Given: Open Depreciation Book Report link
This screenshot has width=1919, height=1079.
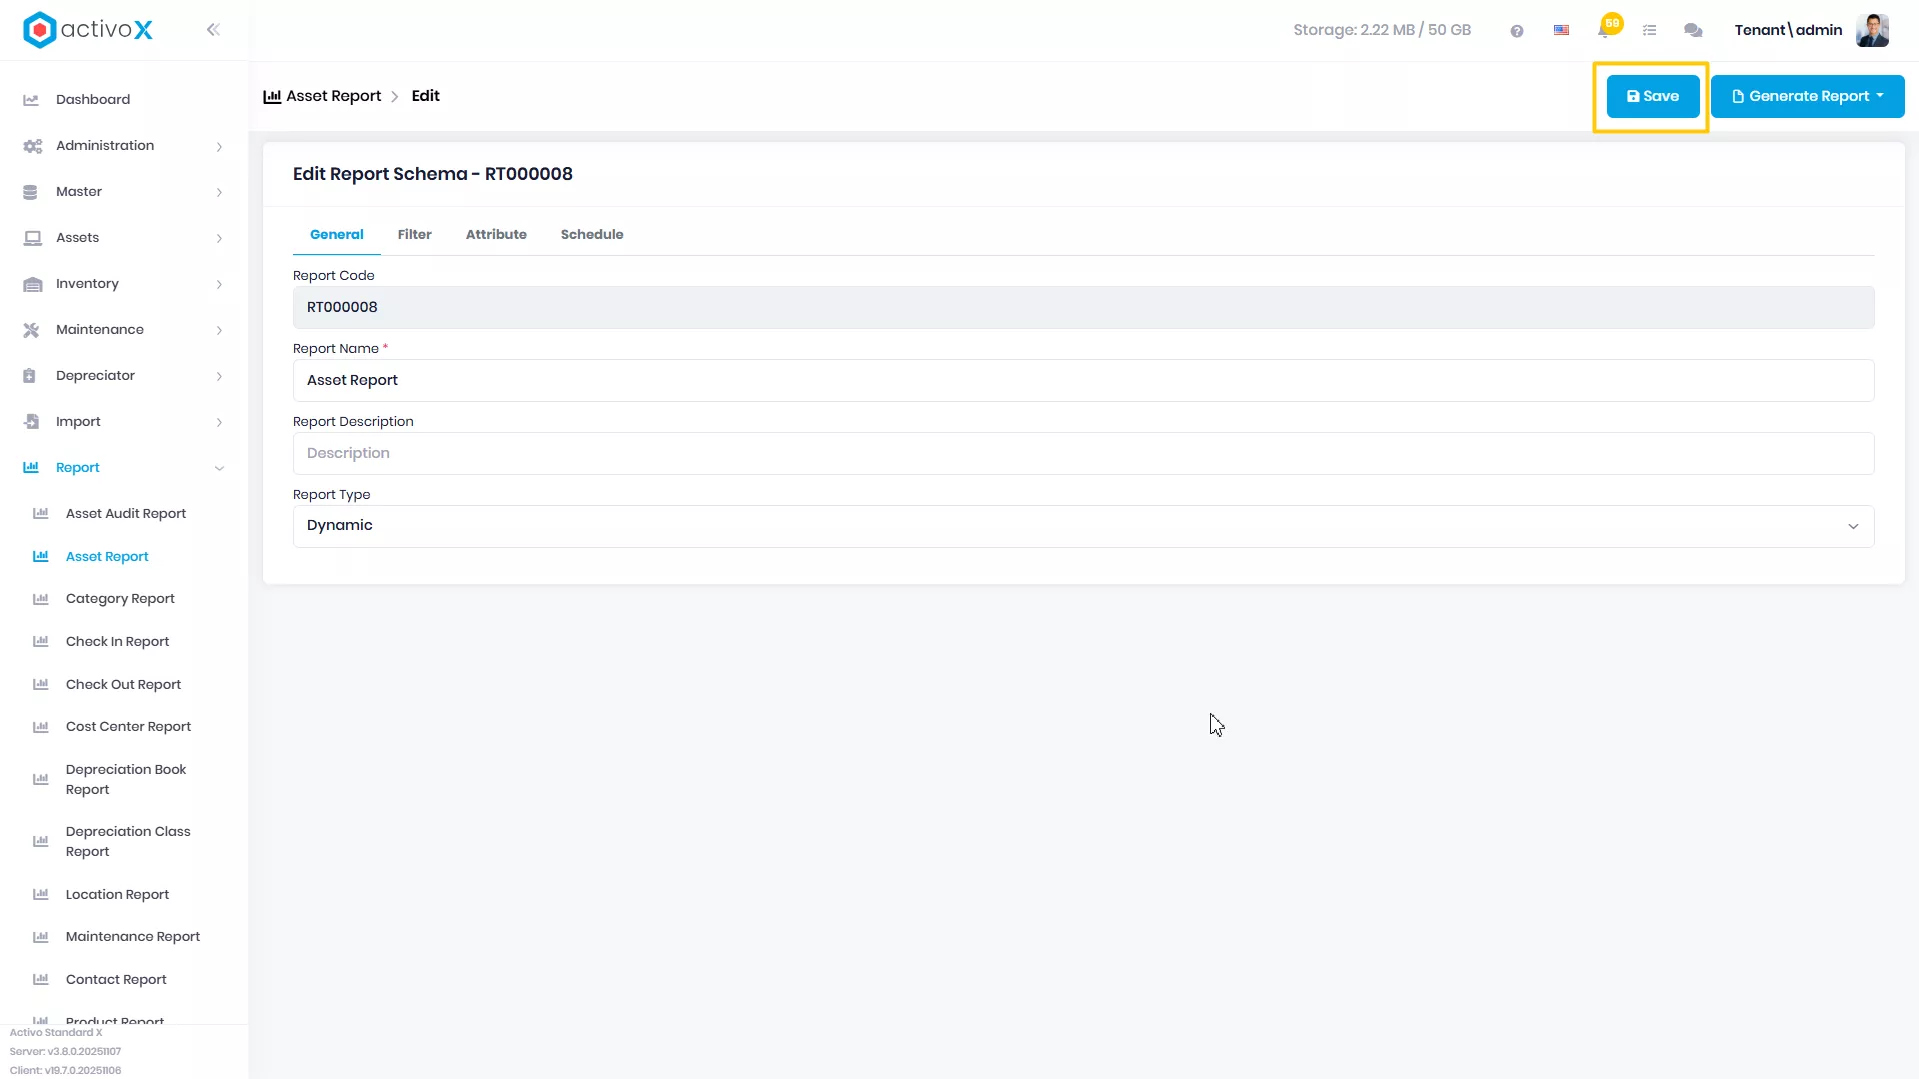Looking at the screenshot, I should point(126,780).
